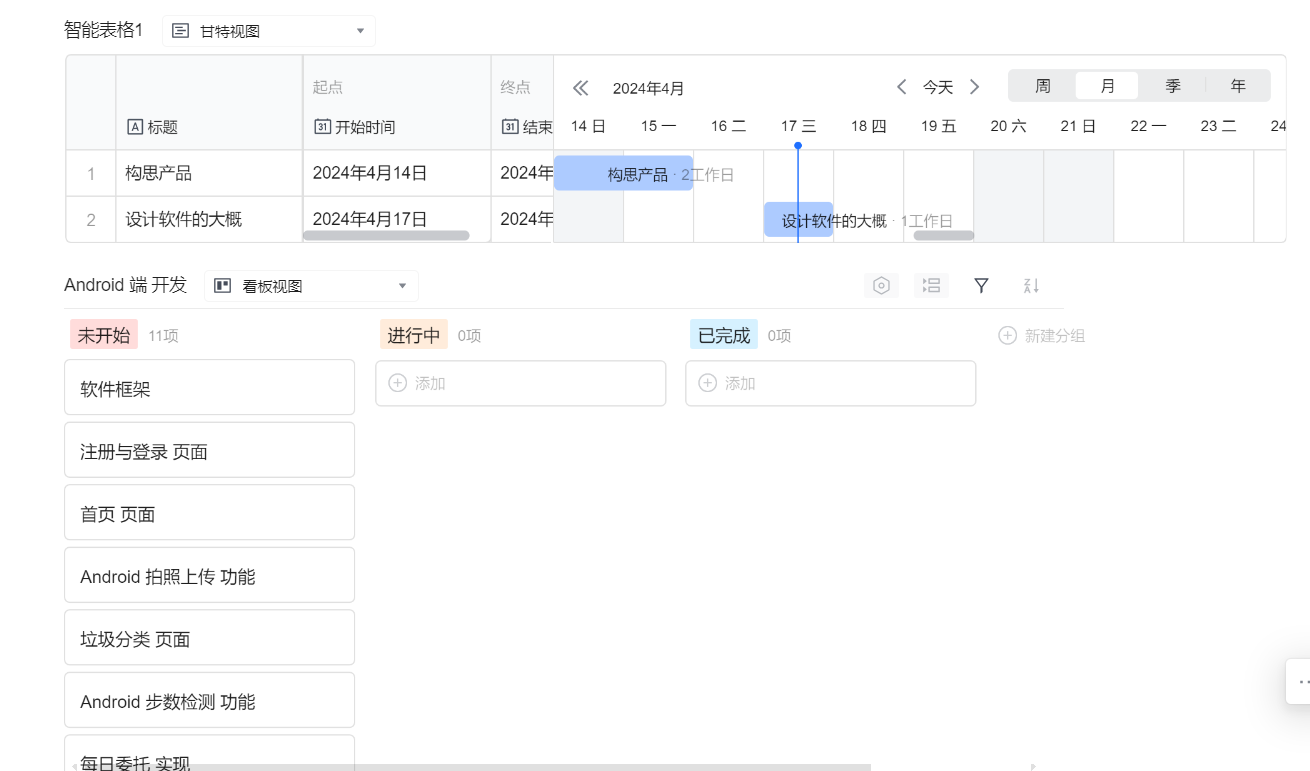Click the plus icon in 已完成 add card

pyautogui.click(x=708, y=383)
